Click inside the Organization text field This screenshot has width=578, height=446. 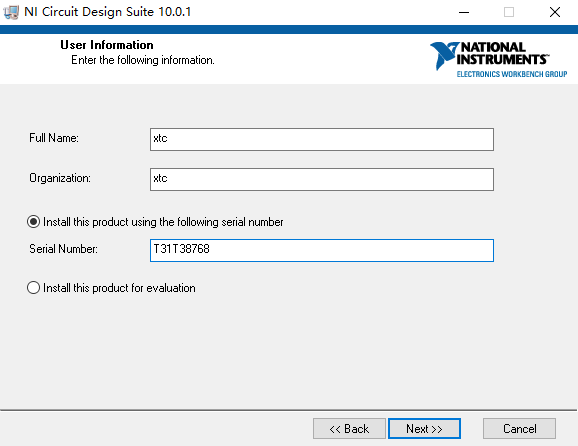click(321, 180)
